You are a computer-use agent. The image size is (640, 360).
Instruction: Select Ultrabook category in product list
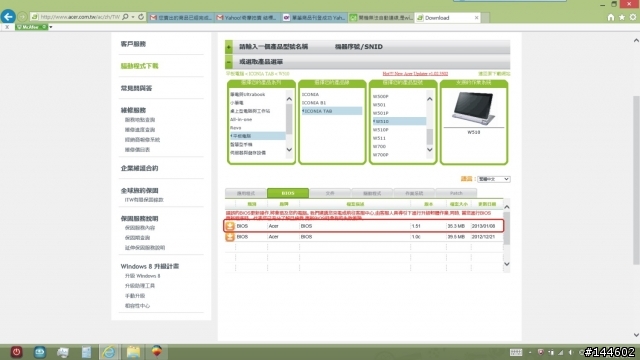click(247, 94)
